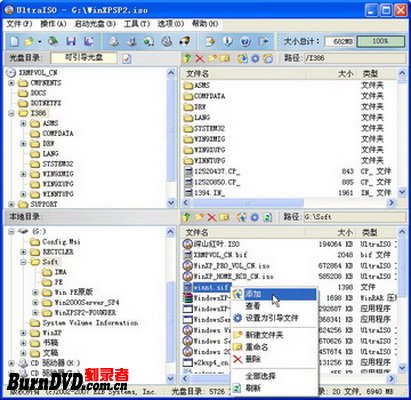
Task: Click 文件名 column header in local file list
Action: coord(197,232)
